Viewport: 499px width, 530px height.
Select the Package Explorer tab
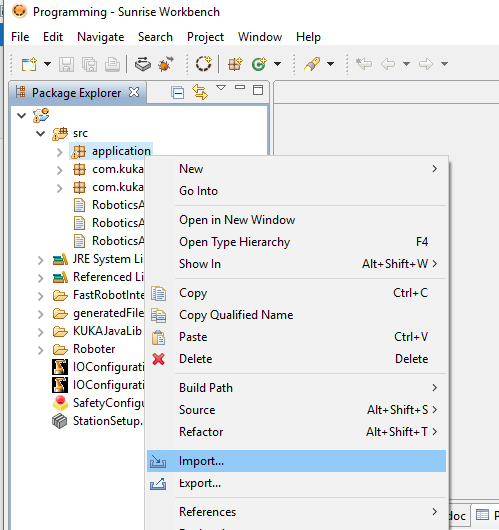point(78,93)
